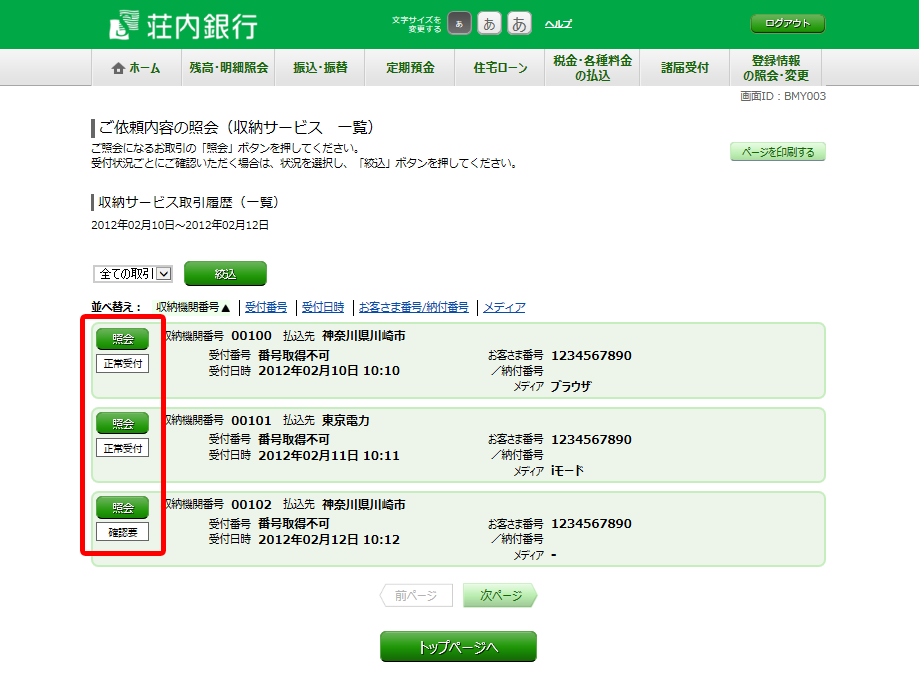This screenshot has width=919, height=679.
Task: Select the medium font size button
Action: pyautogui.click(x=490, y=24)
